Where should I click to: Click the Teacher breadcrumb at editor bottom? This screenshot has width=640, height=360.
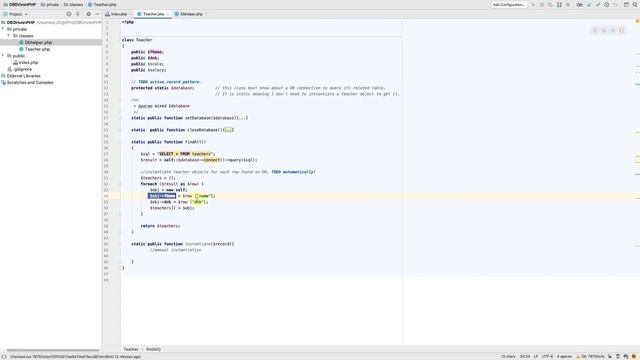coord(131,349)
